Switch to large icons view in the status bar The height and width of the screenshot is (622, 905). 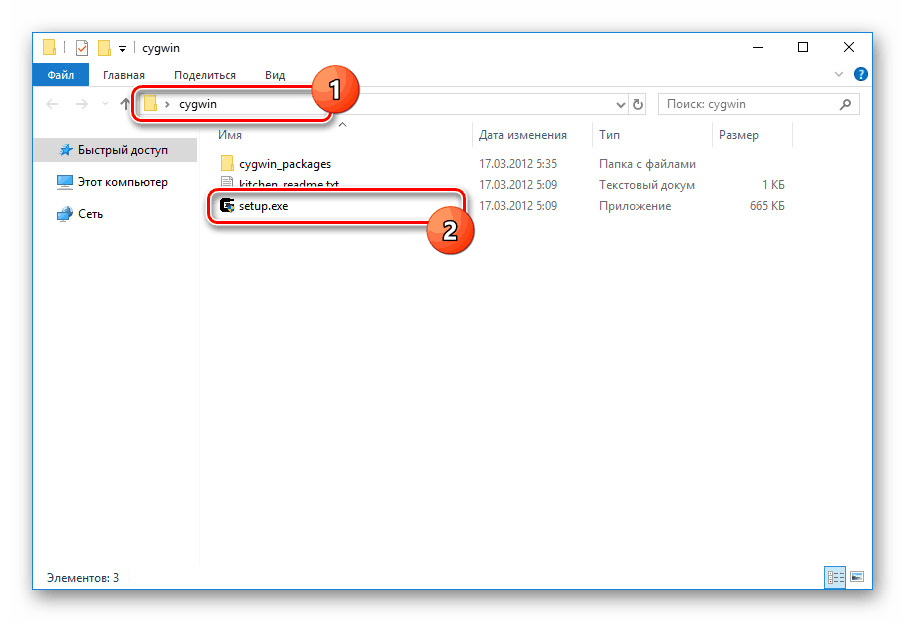[x=857, y=576]
